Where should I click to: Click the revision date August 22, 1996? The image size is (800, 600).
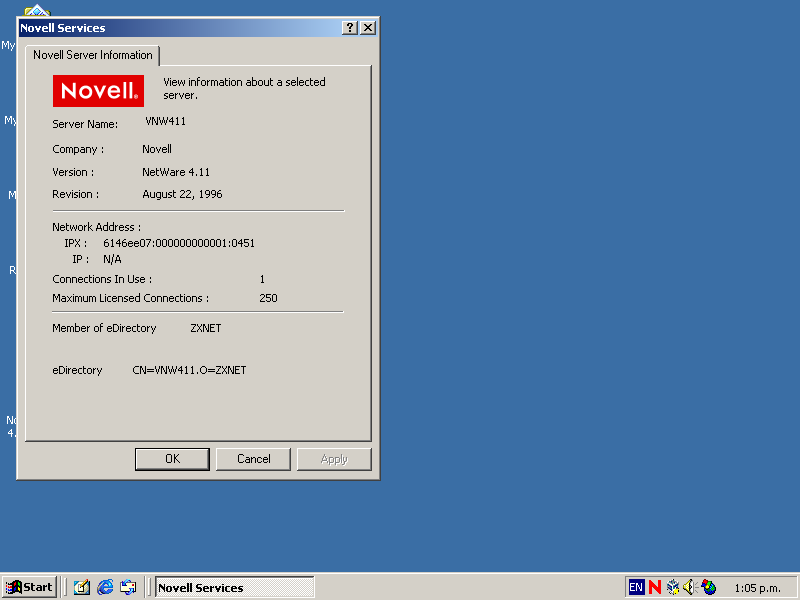tap(182, 194)
